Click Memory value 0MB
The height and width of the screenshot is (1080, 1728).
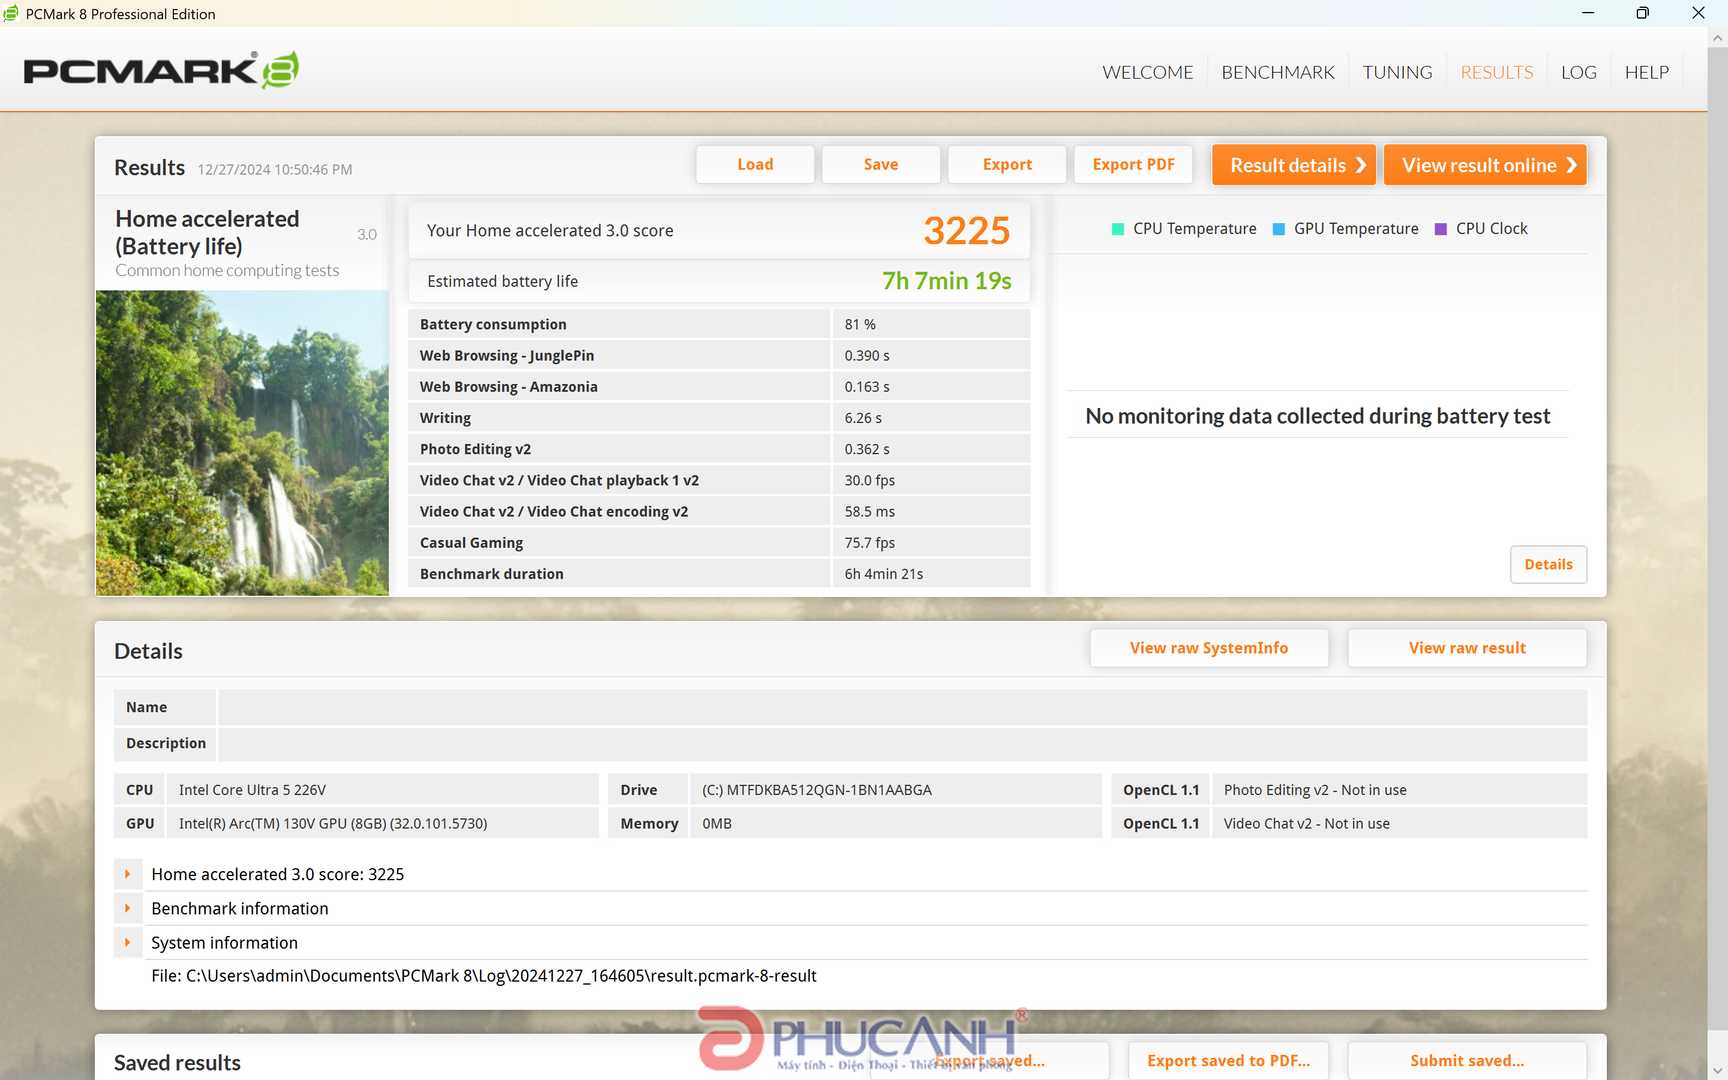coord(716,824)
